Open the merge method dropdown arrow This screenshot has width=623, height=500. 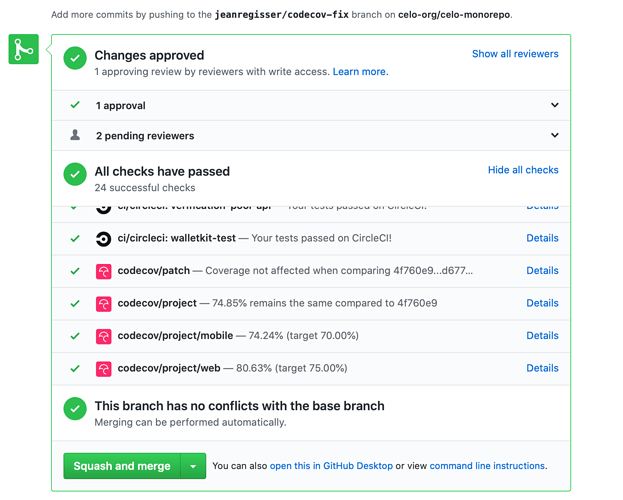194,466
